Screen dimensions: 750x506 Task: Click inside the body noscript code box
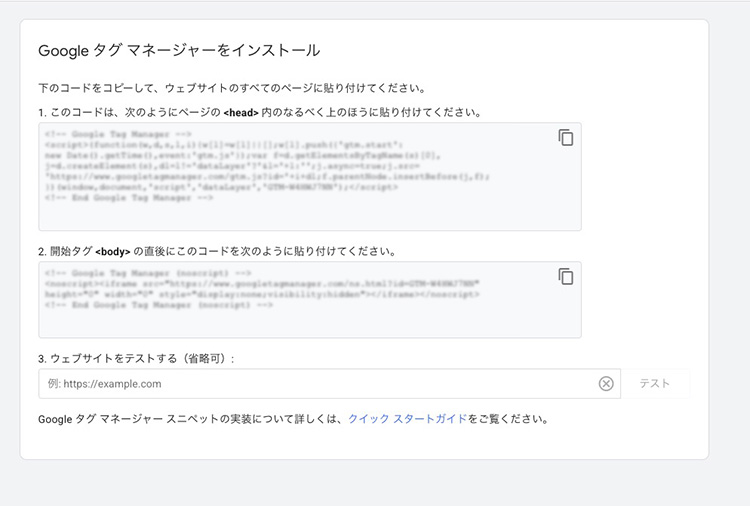click(310, 300)
